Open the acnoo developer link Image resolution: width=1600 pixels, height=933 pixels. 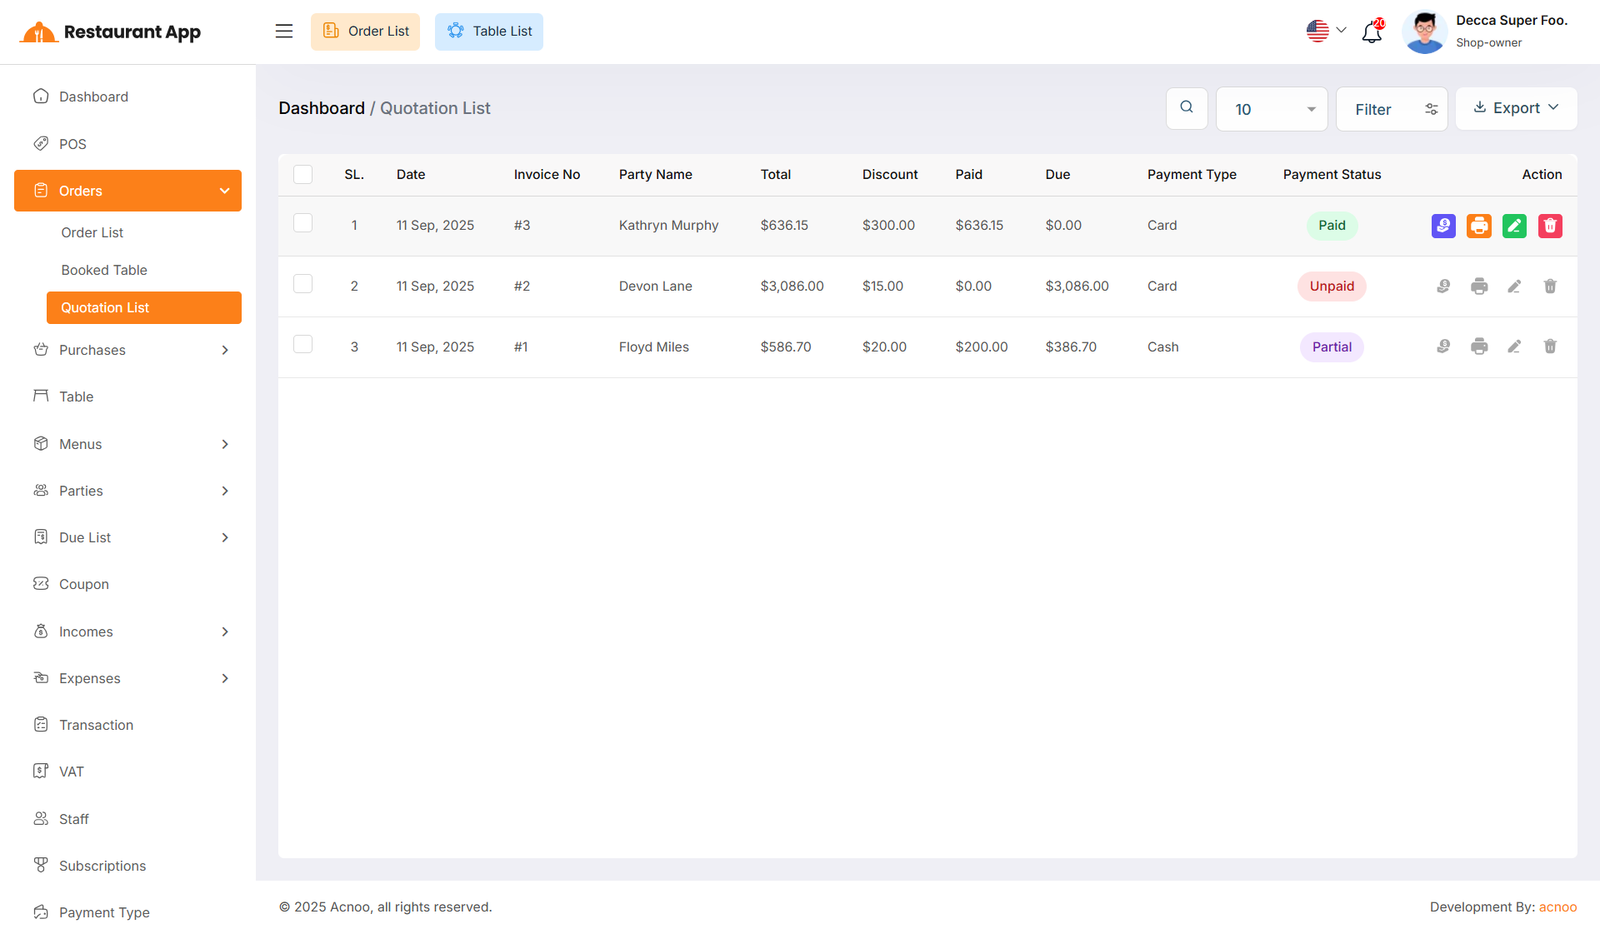point(1557,907)
